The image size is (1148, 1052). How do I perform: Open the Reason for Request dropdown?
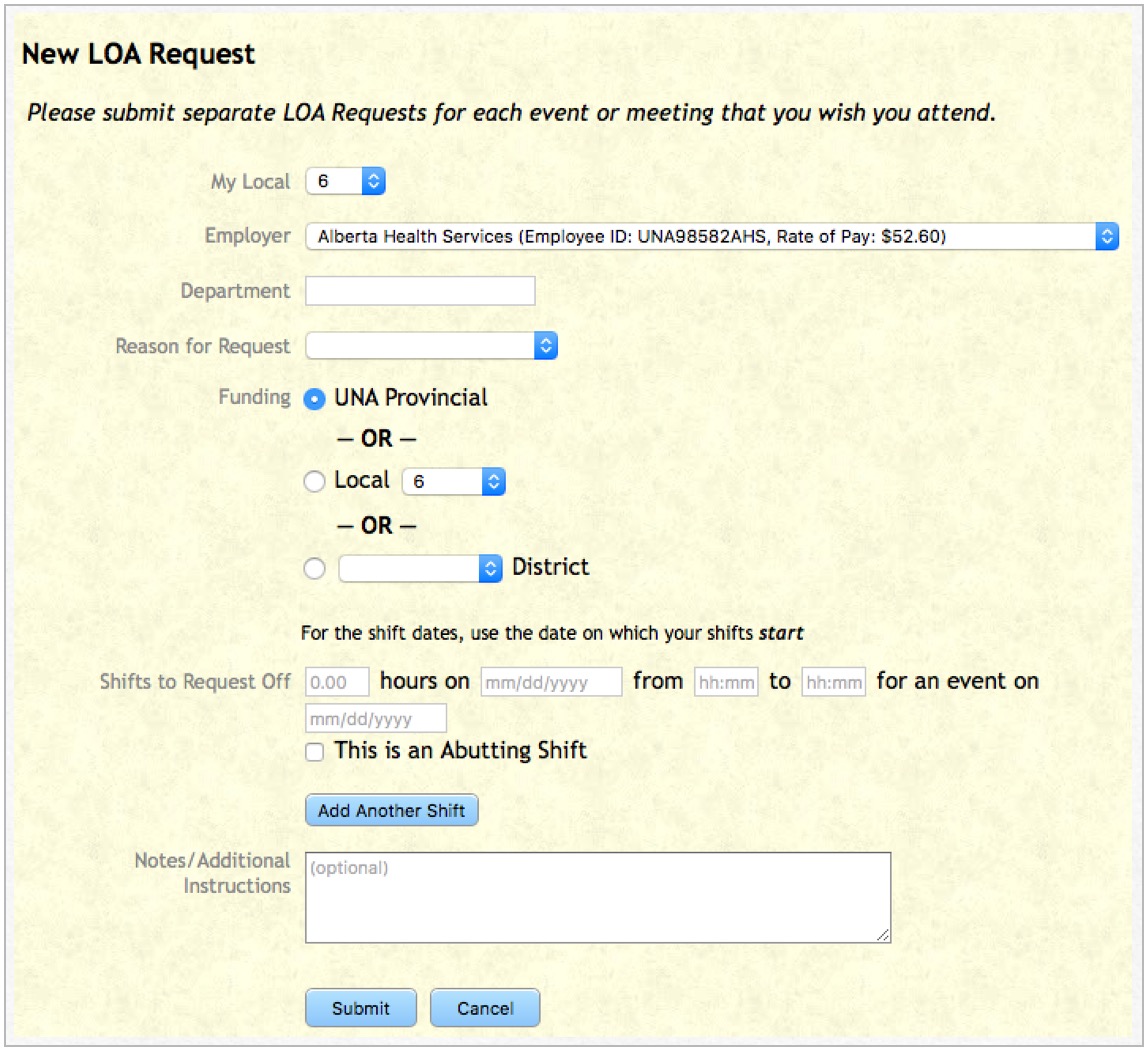coord(430,346)
